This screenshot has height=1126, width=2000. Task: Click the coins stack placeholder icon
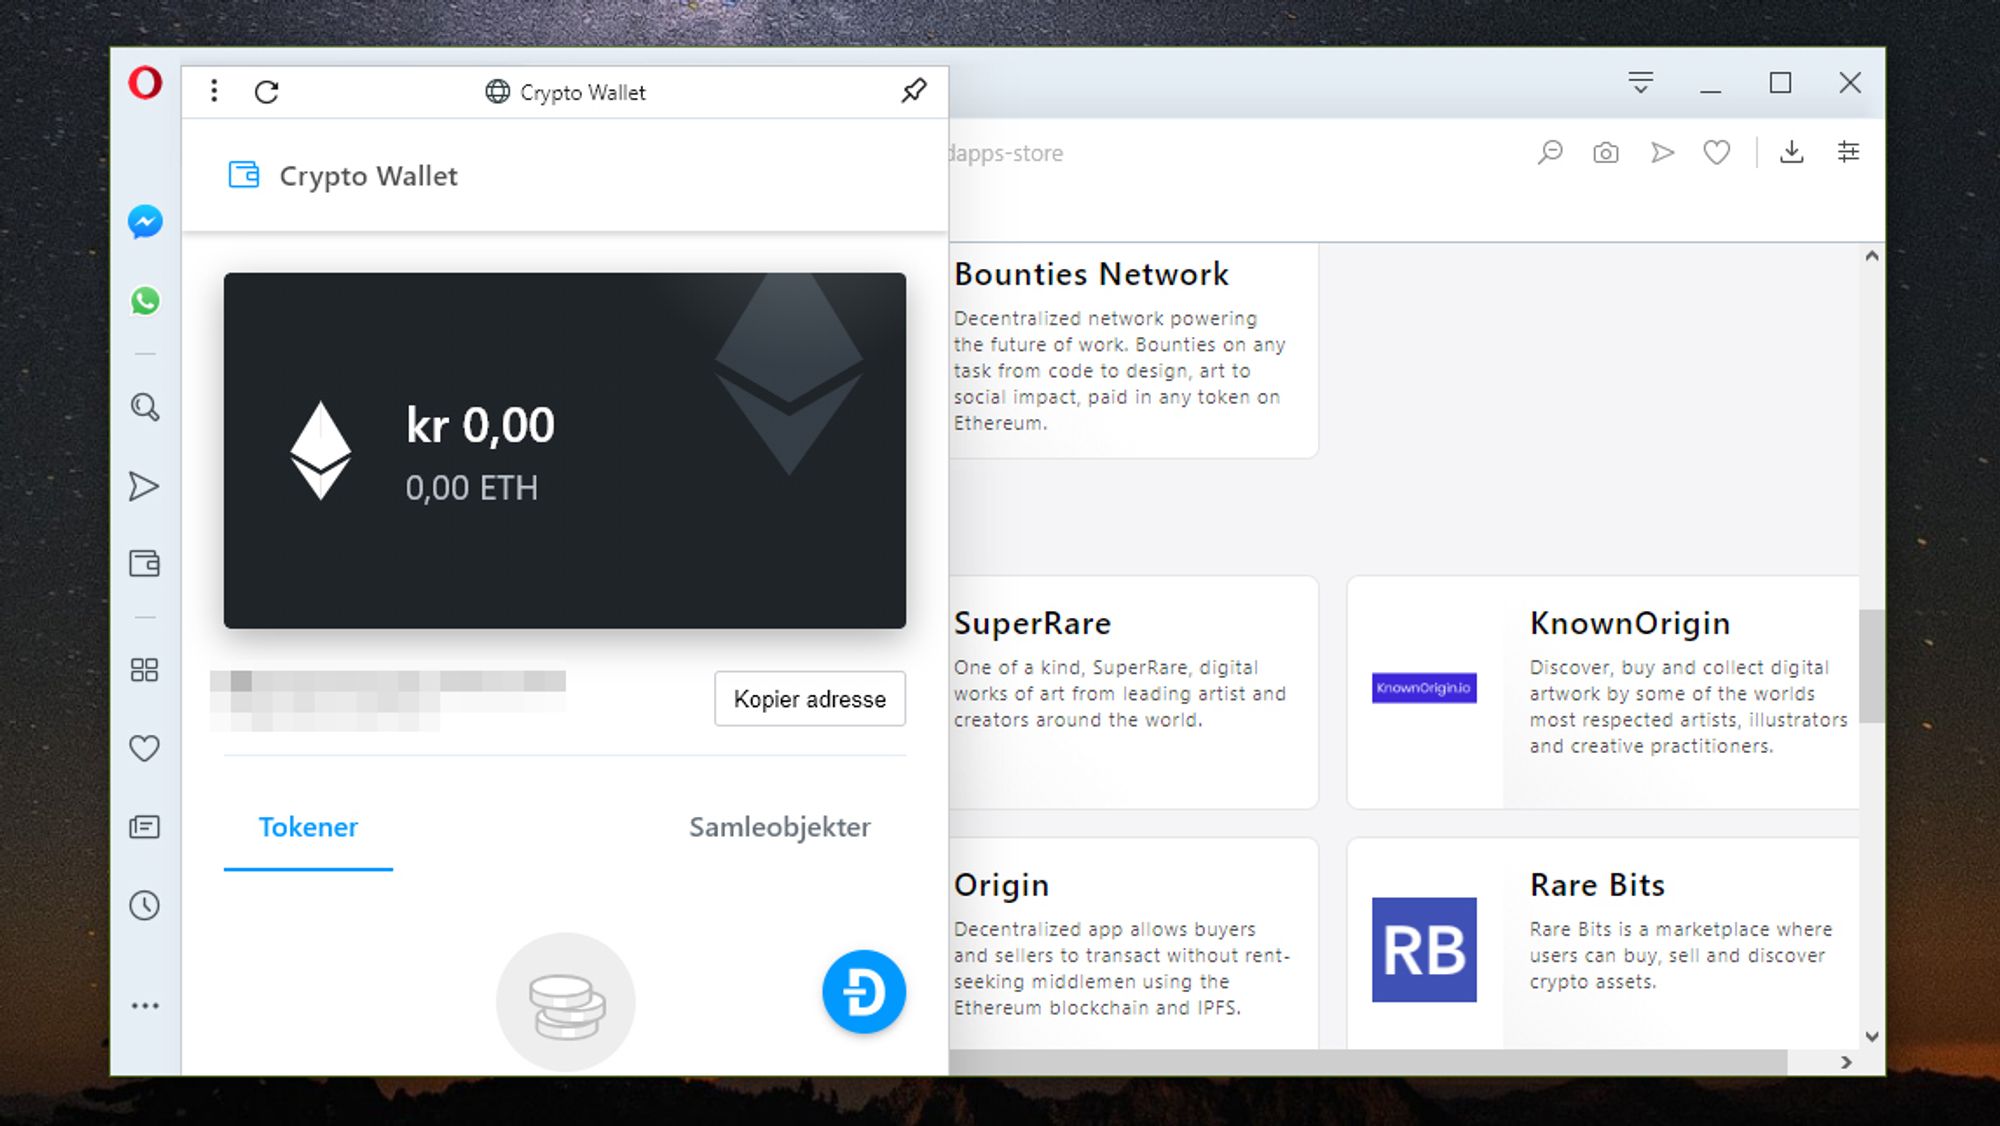566,1003
